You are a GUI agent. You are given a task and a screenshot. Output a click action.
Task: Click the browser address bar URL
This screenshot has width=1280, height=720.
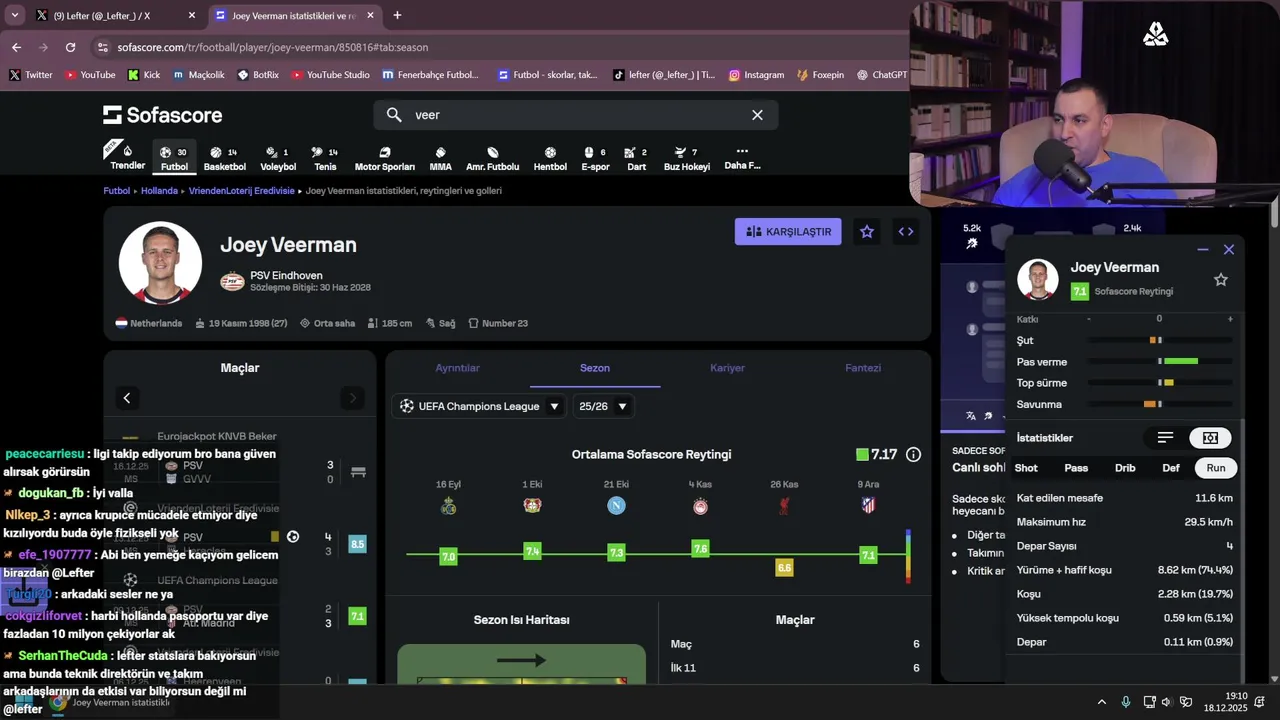(272, 47)
